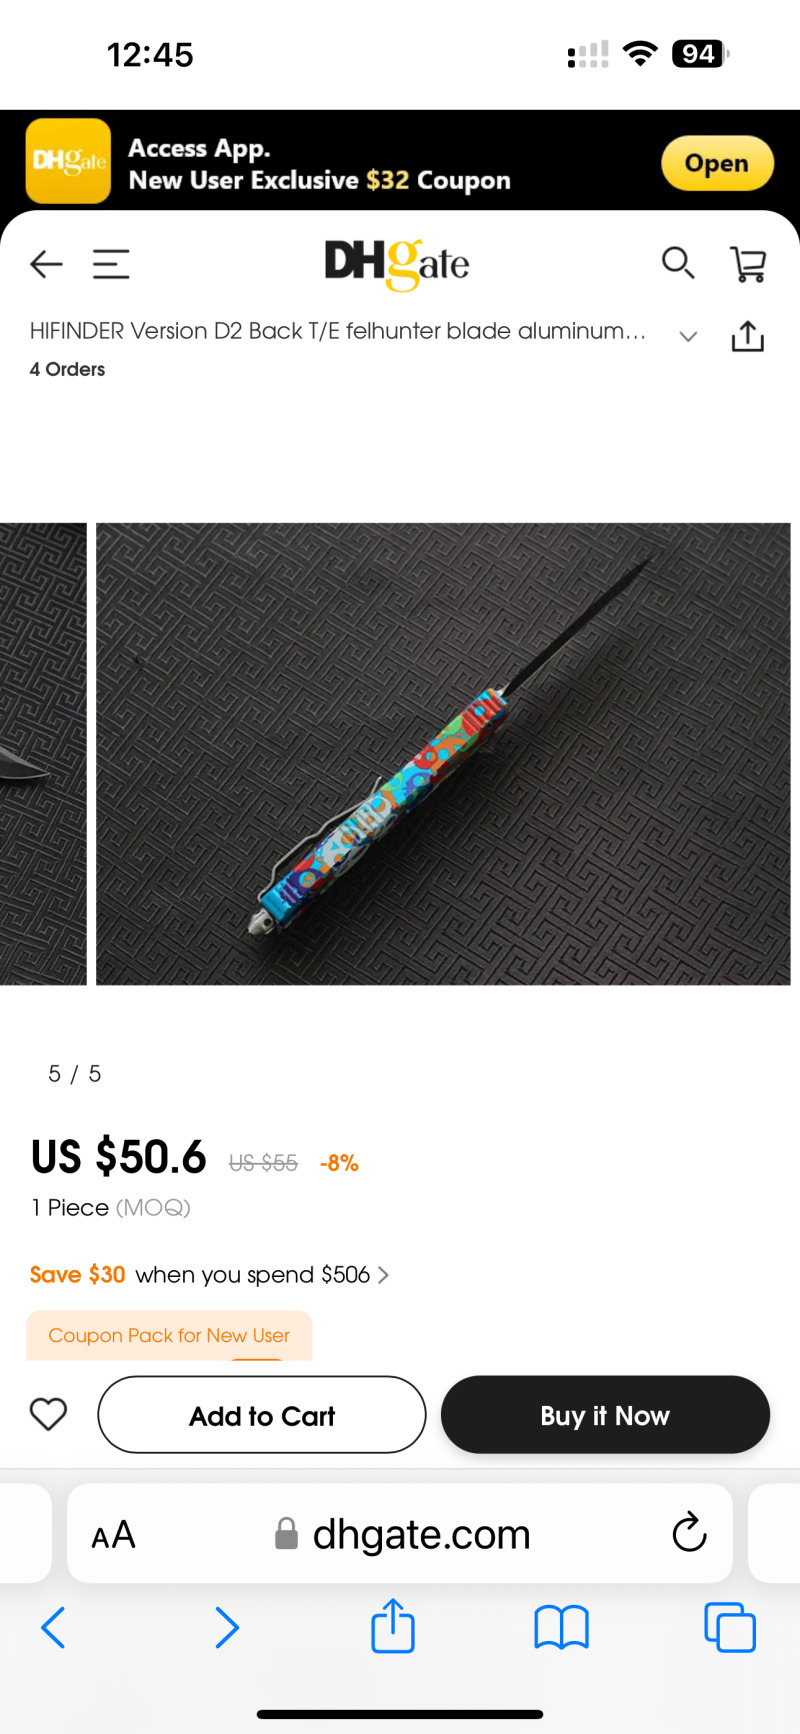Share product using upload arrow icon
Image resolution: width=800 pixels, height=1734 pixels.
[747, 336]
